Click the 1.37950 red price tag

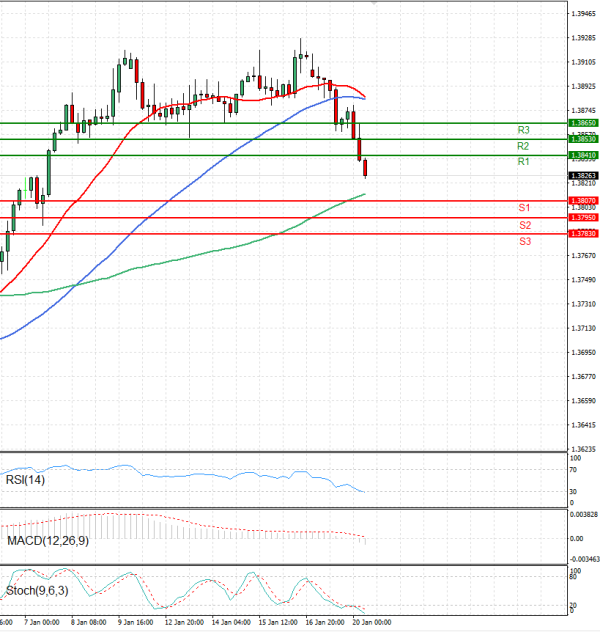(x=583, y=217)
